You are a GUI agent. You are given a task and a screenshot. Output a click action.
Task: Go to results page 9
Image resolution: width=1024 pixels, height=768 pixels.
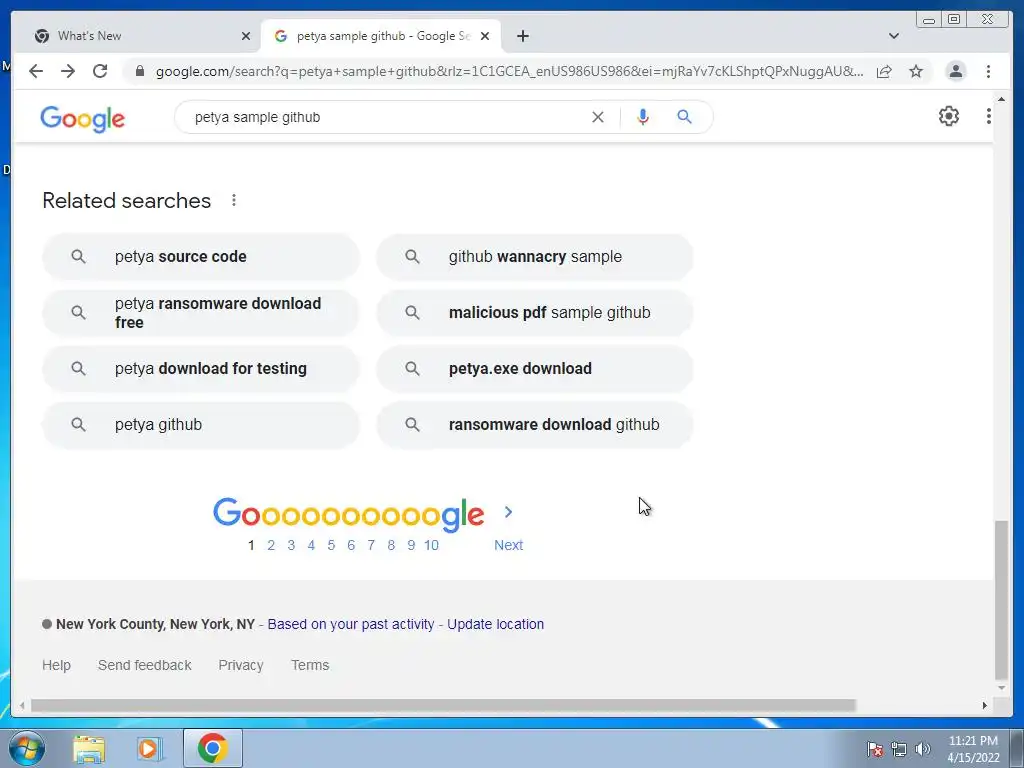pos(411,545)
